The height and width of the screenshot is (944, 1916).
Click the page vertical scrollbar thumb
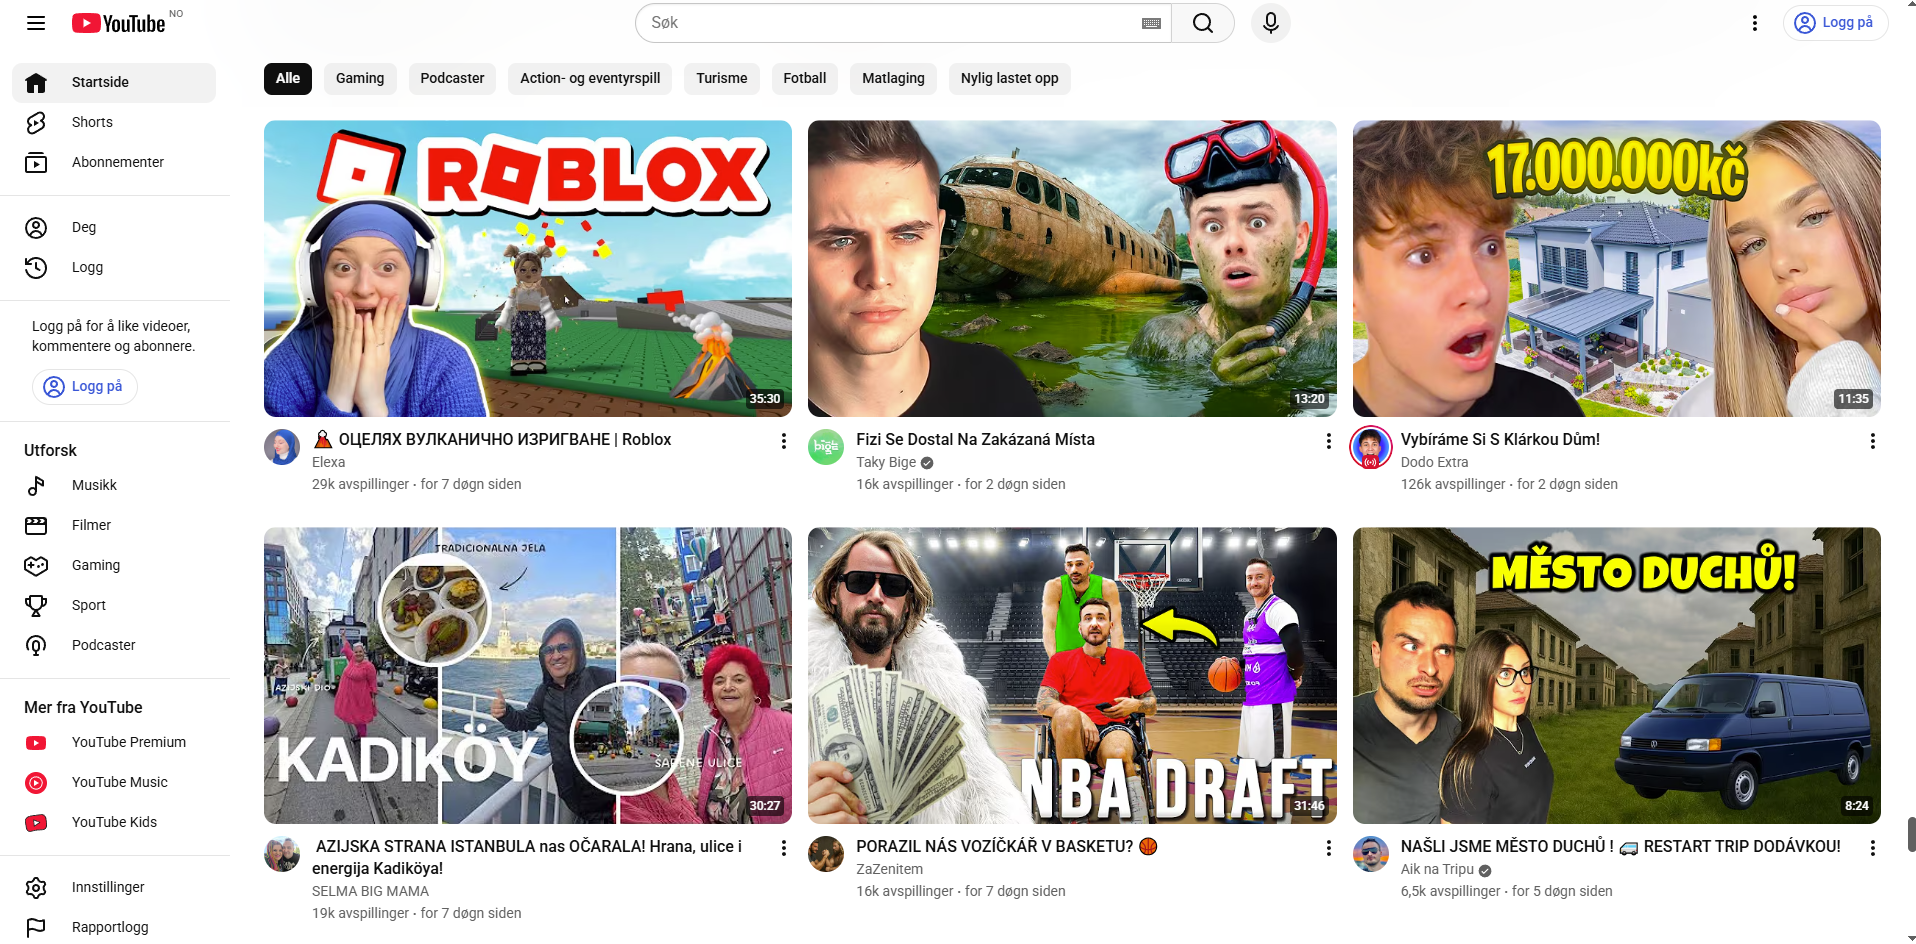coord(1911,834)
